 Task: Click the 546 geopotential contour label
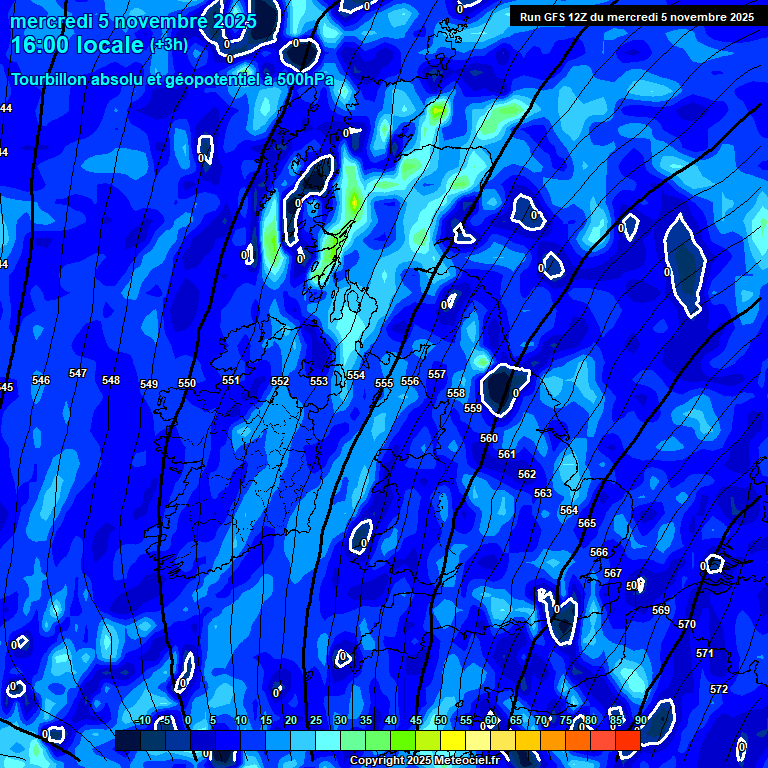[x=41, y=380]
